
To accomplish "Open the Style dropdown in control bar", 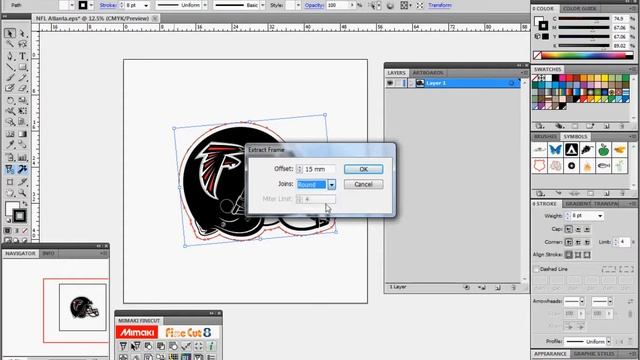I will [x=298, y=5].
